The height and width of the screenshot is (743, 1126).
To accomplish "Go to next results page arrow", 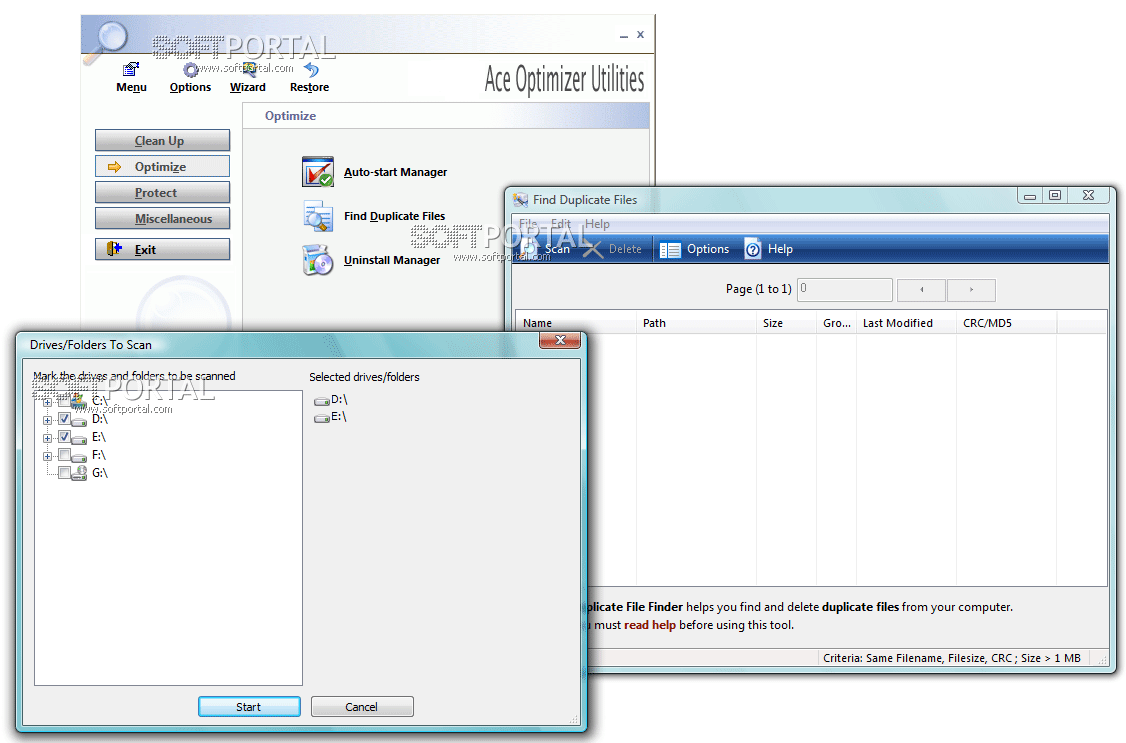I will tap(971, 290).
